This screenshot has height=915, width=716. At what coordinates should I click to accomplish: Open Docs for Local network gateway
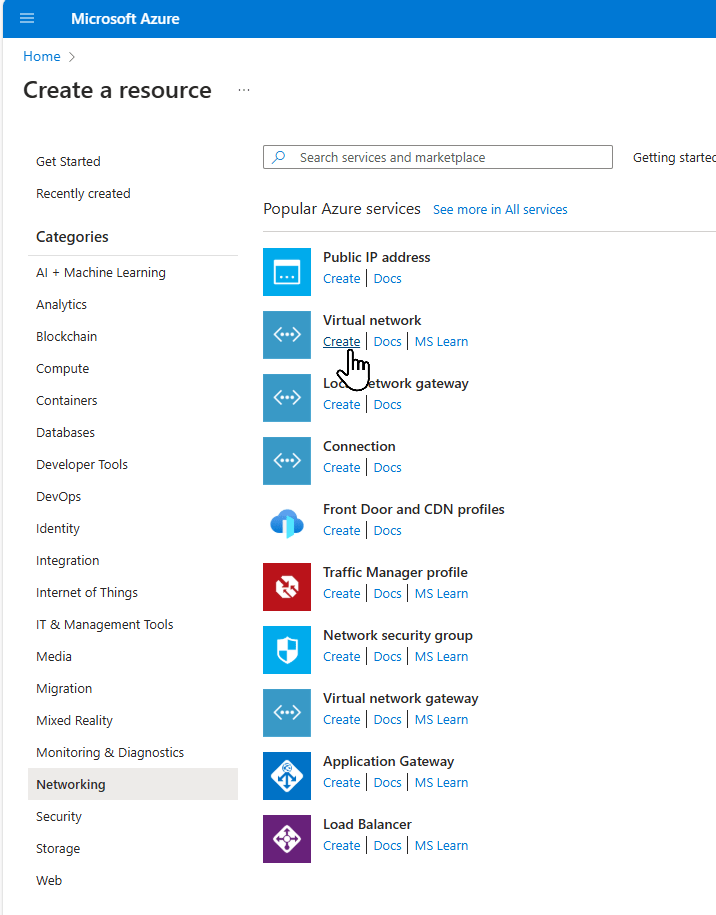click(x=387, y=405)
